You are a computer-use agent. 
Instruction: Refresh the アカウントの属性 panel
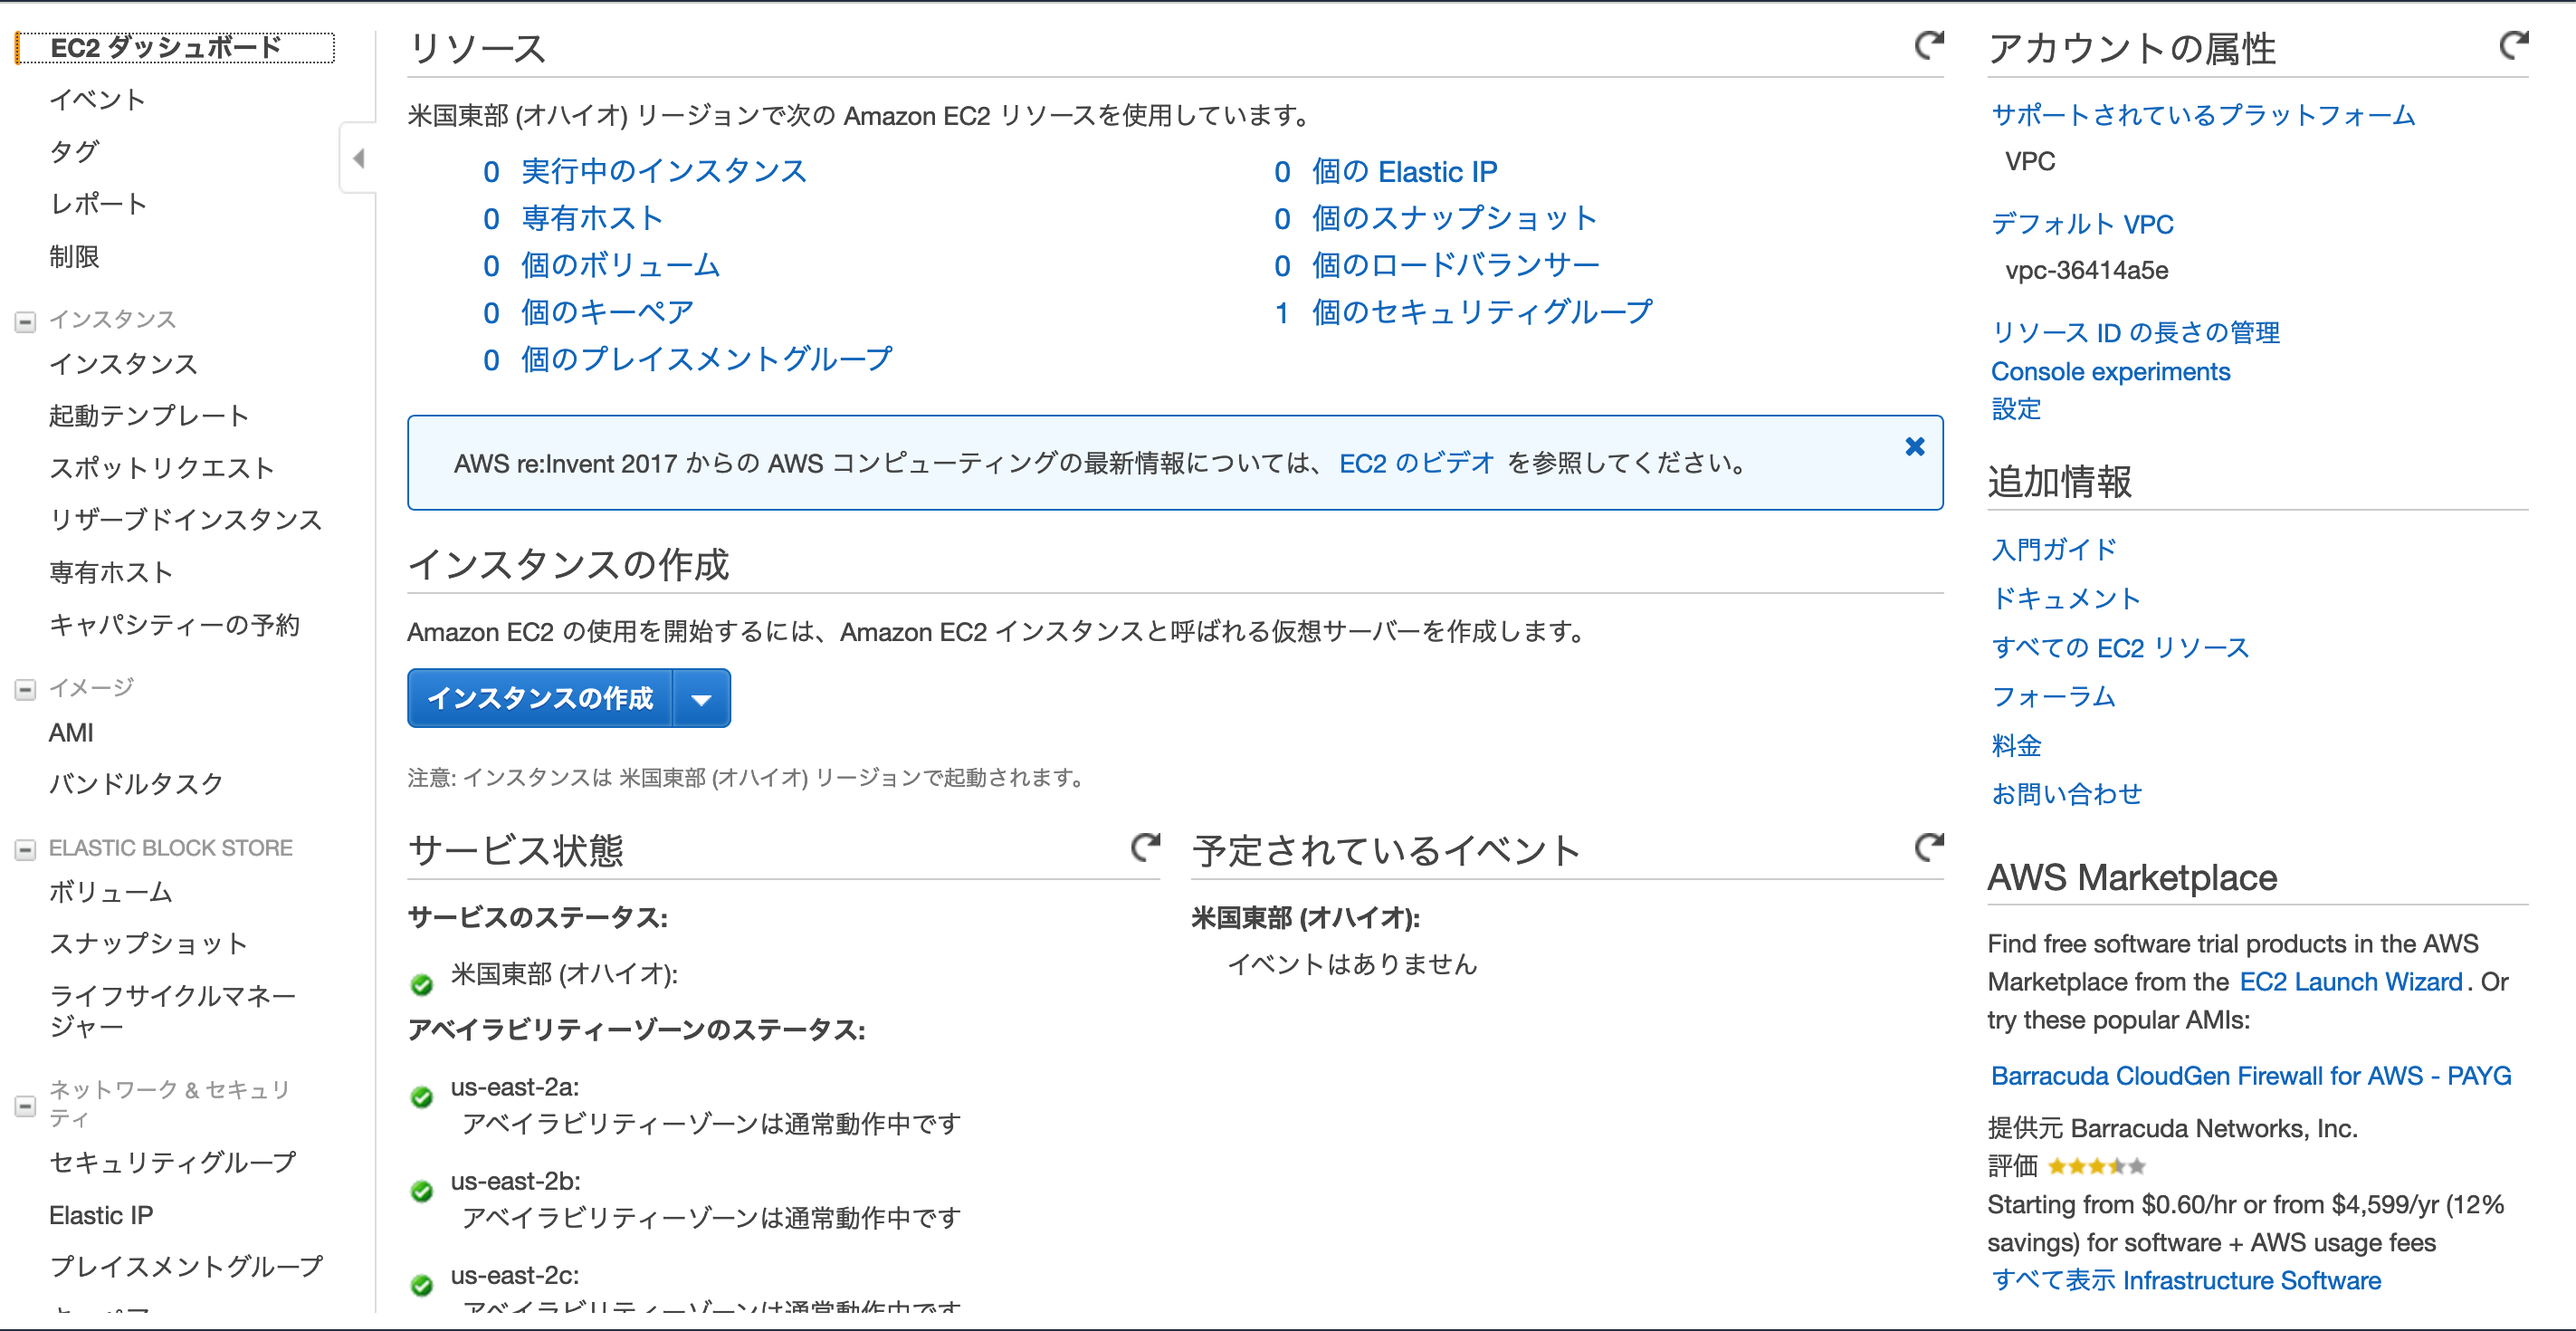coord(2514,46)
